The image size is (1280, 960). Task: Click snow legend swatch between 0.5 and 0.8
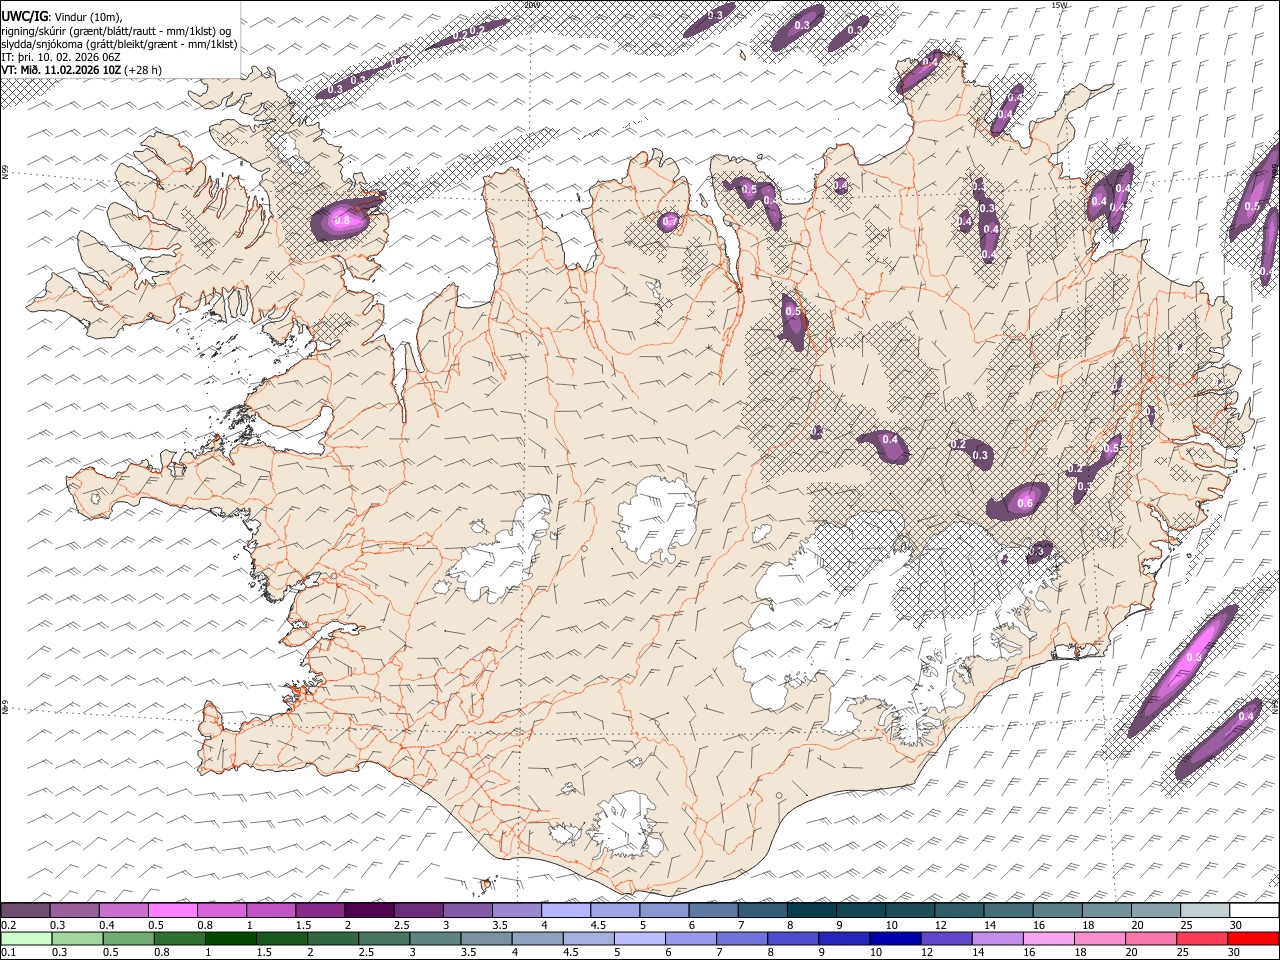pos(173,911)
